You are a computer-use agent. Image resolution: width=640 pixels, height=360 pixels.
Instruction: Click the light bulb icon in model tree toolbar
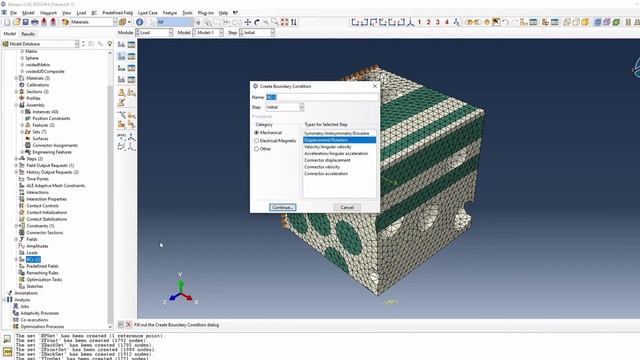pos(109,44)
